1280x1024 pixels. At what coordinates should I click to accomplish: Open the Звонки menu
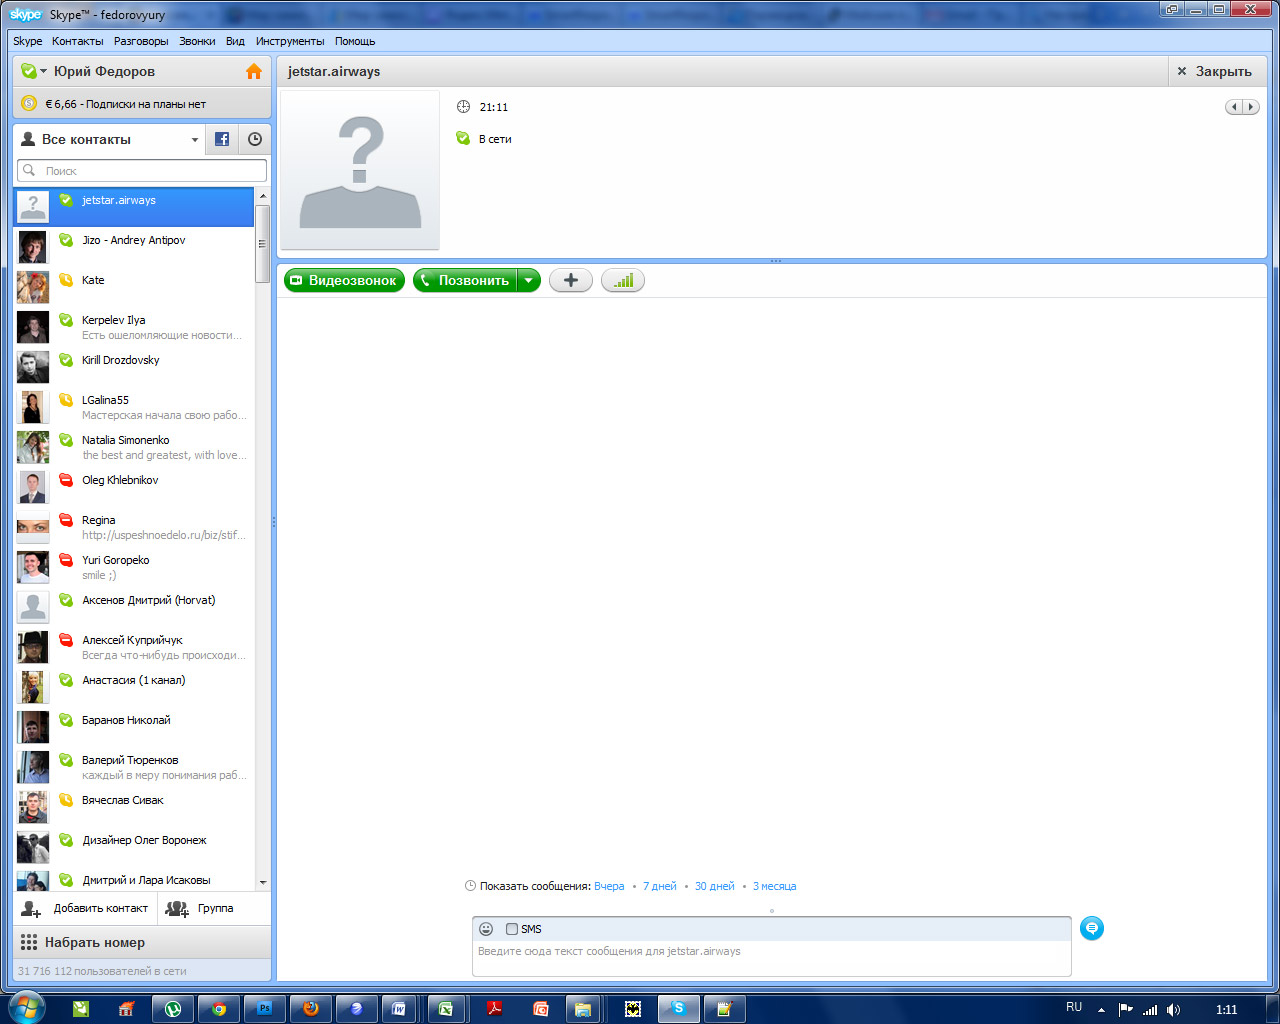pos(197,41)
